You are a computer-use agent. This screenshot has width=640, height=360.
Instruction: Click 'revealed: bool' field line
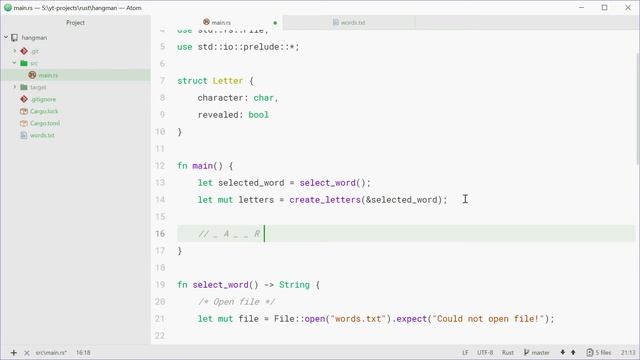click(233, 115)
